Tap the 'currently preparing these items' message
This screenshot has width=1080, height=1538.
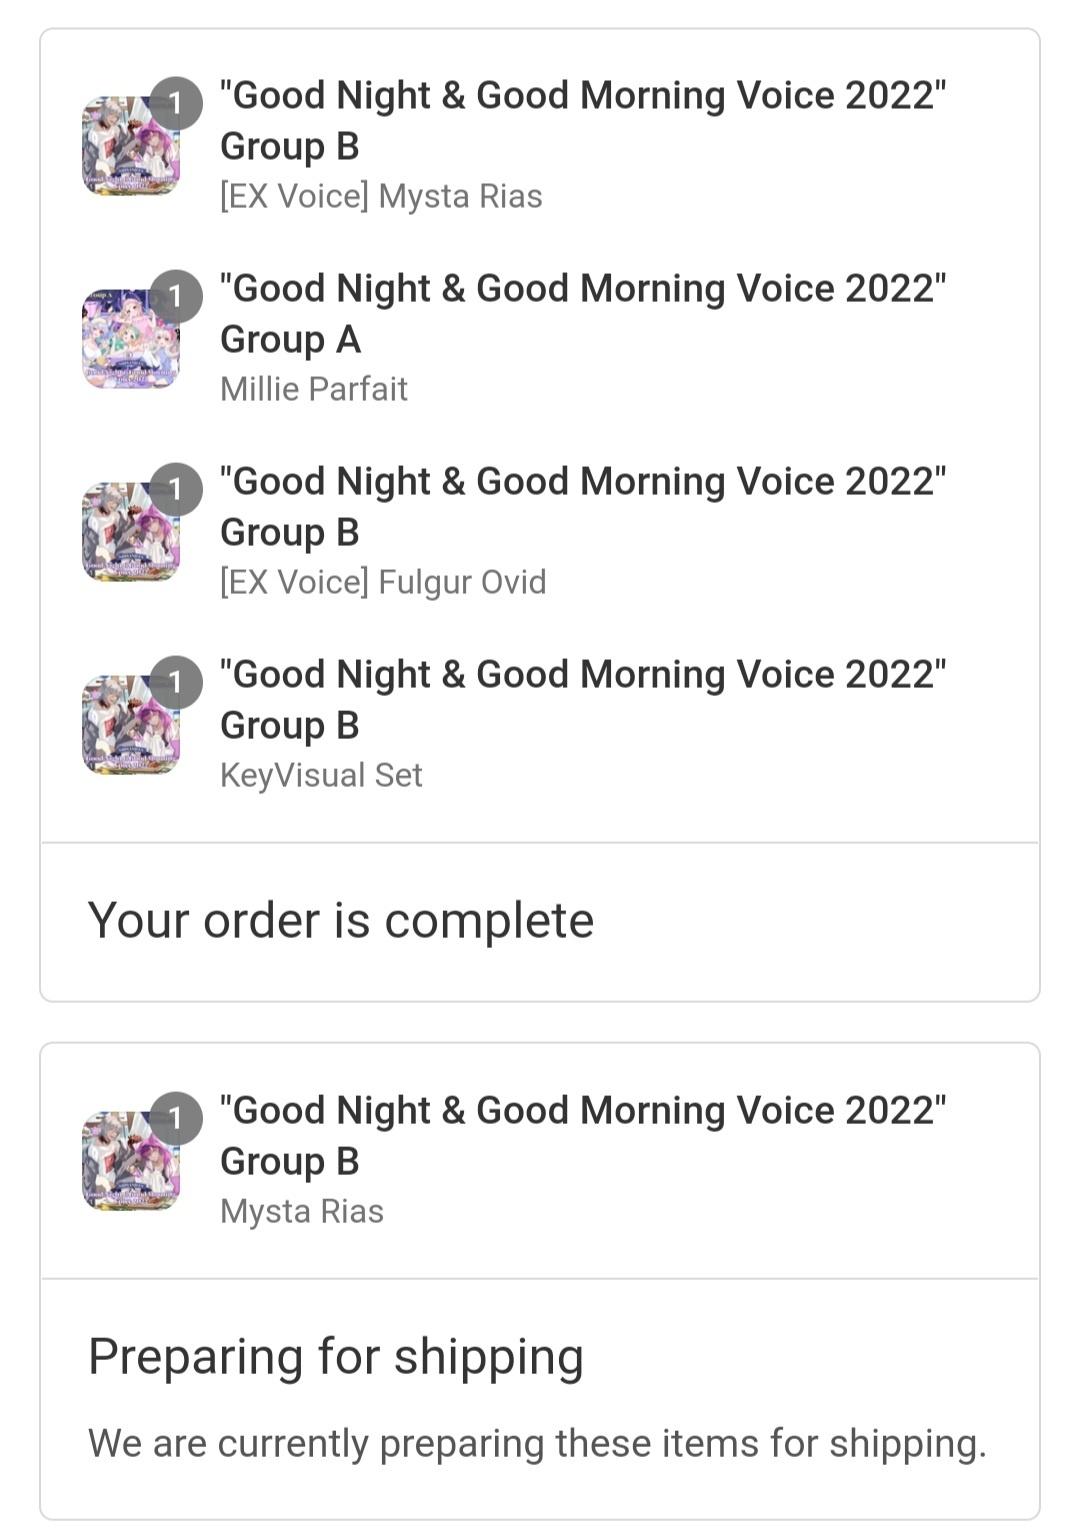pyautogui.click(x=538, y=1443)
